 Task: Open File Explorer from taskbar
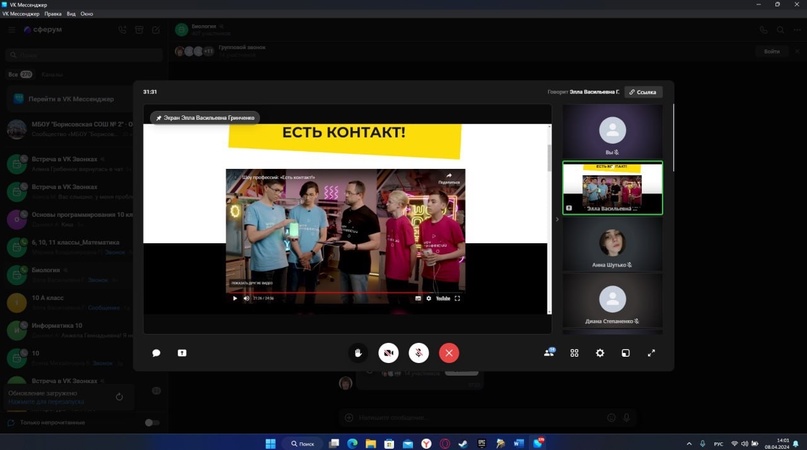[x=371, y=443]
